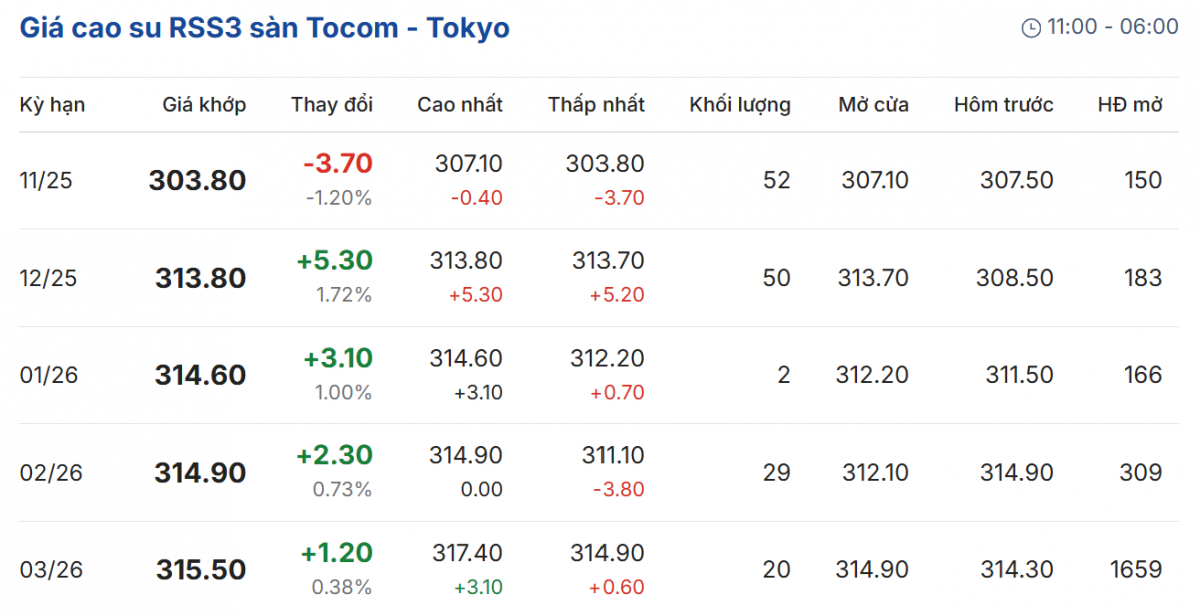This screenshot has width=1200, height=616.
Task: Click the HĐ mở column header
Action: [1130, 105]
